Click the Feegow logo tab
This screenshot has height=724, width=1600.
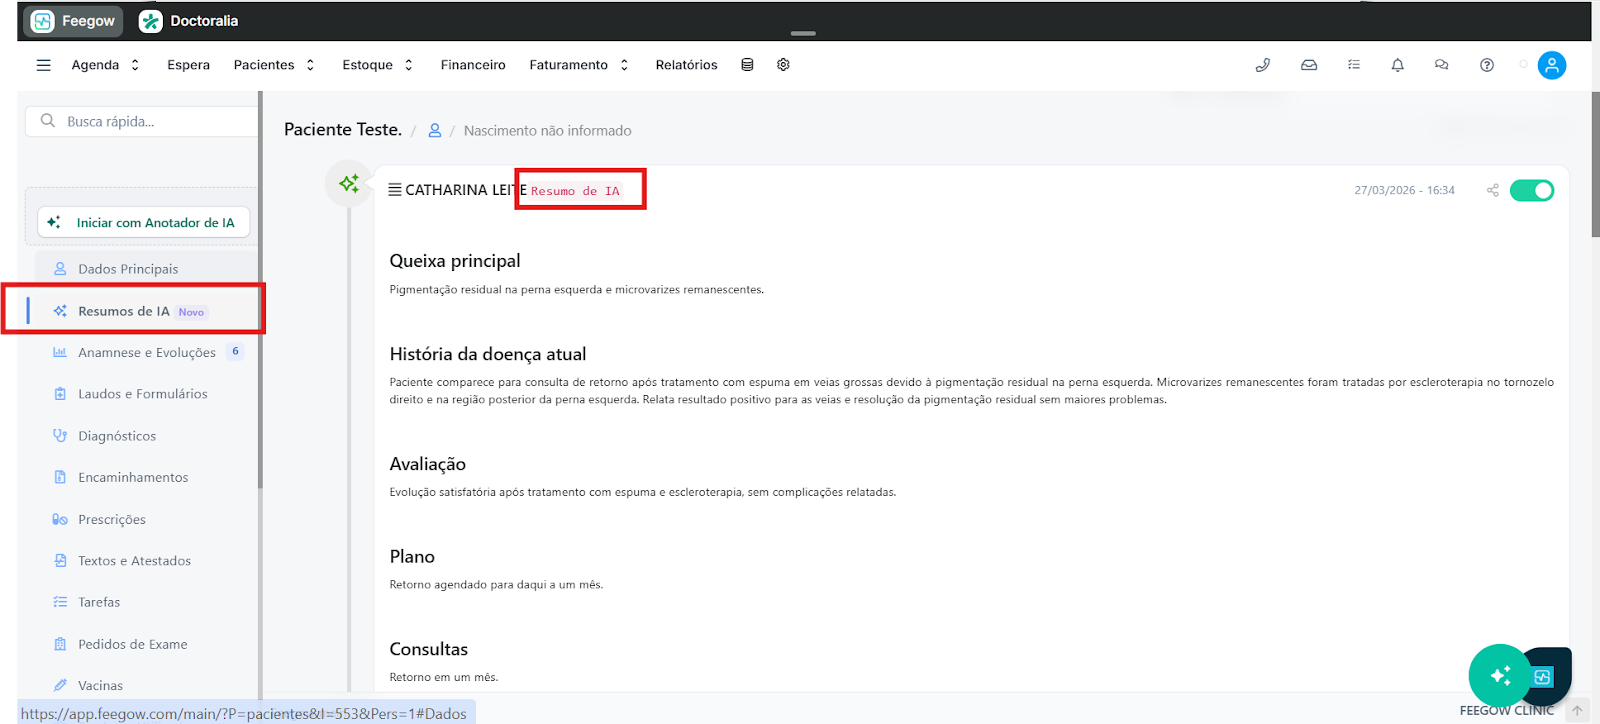pos(73,21)
